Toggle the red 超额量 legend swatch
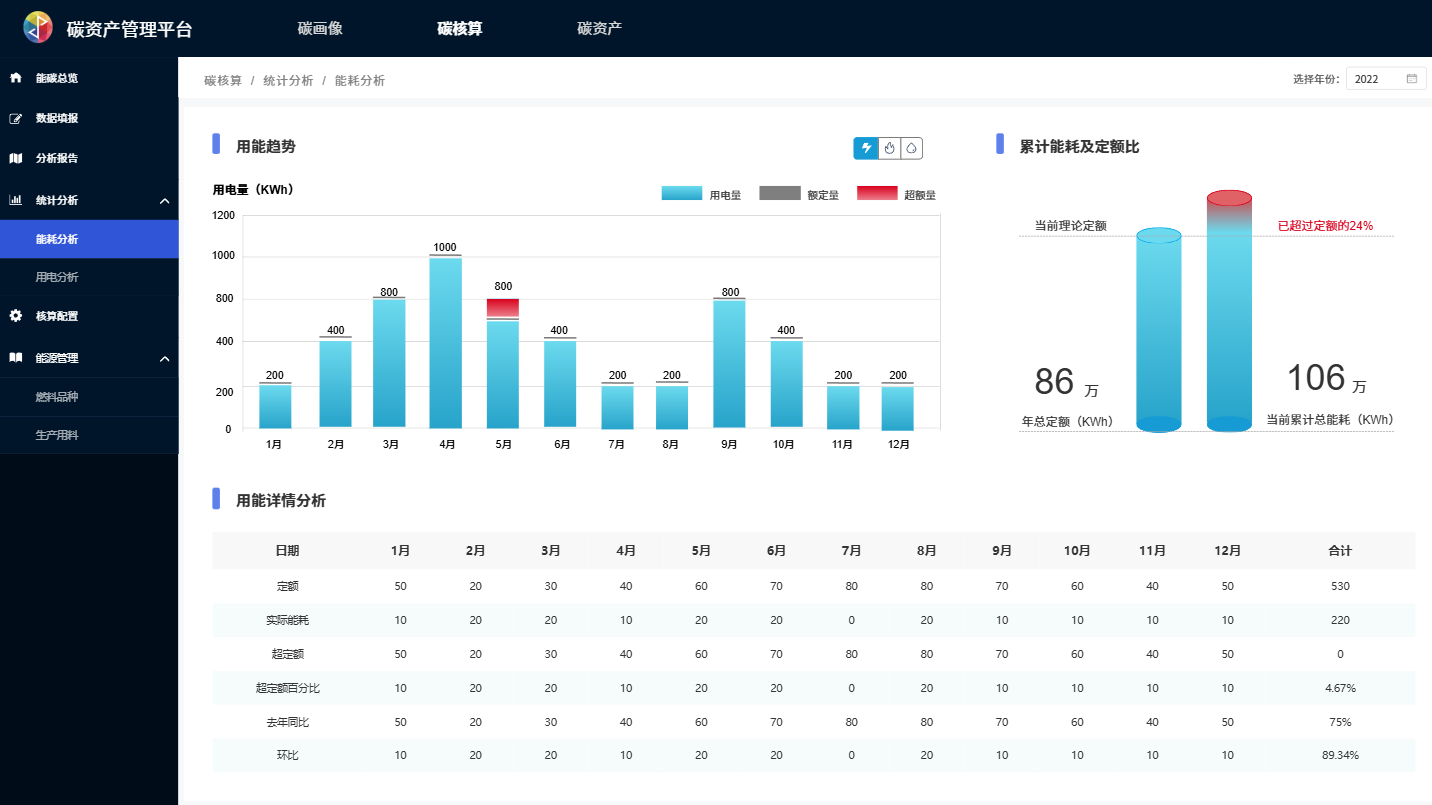1432x805 pixels. tap(877, 193)
